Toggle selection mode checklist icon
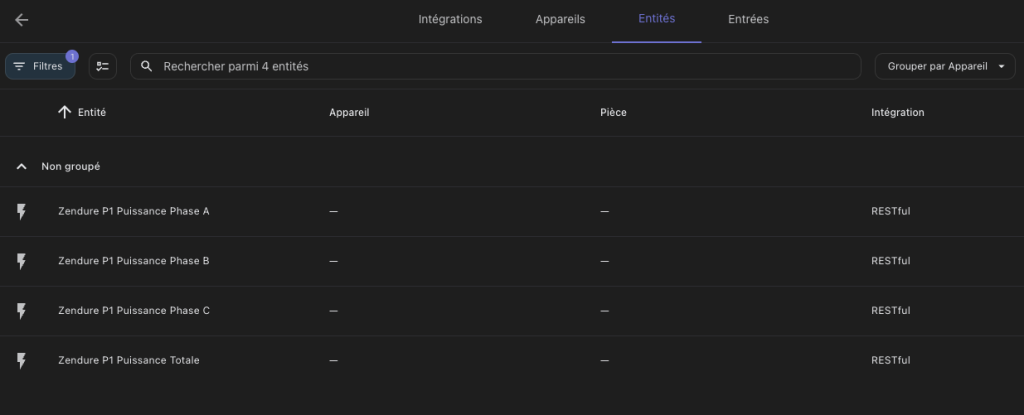The width and height of the screenshot is (1024, 415). pos(102,66)
